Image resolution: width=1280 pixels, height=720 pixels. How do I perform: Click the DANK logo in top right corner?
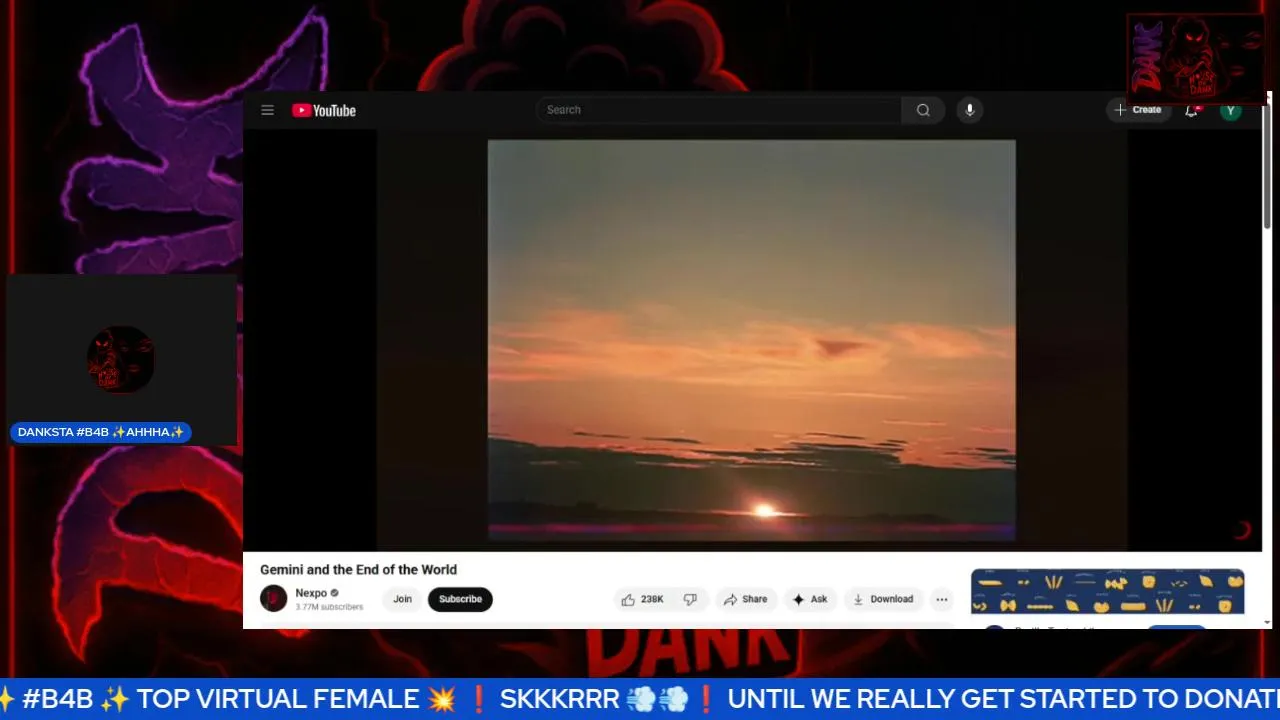pyautogui.click(x=1196, y=59)
